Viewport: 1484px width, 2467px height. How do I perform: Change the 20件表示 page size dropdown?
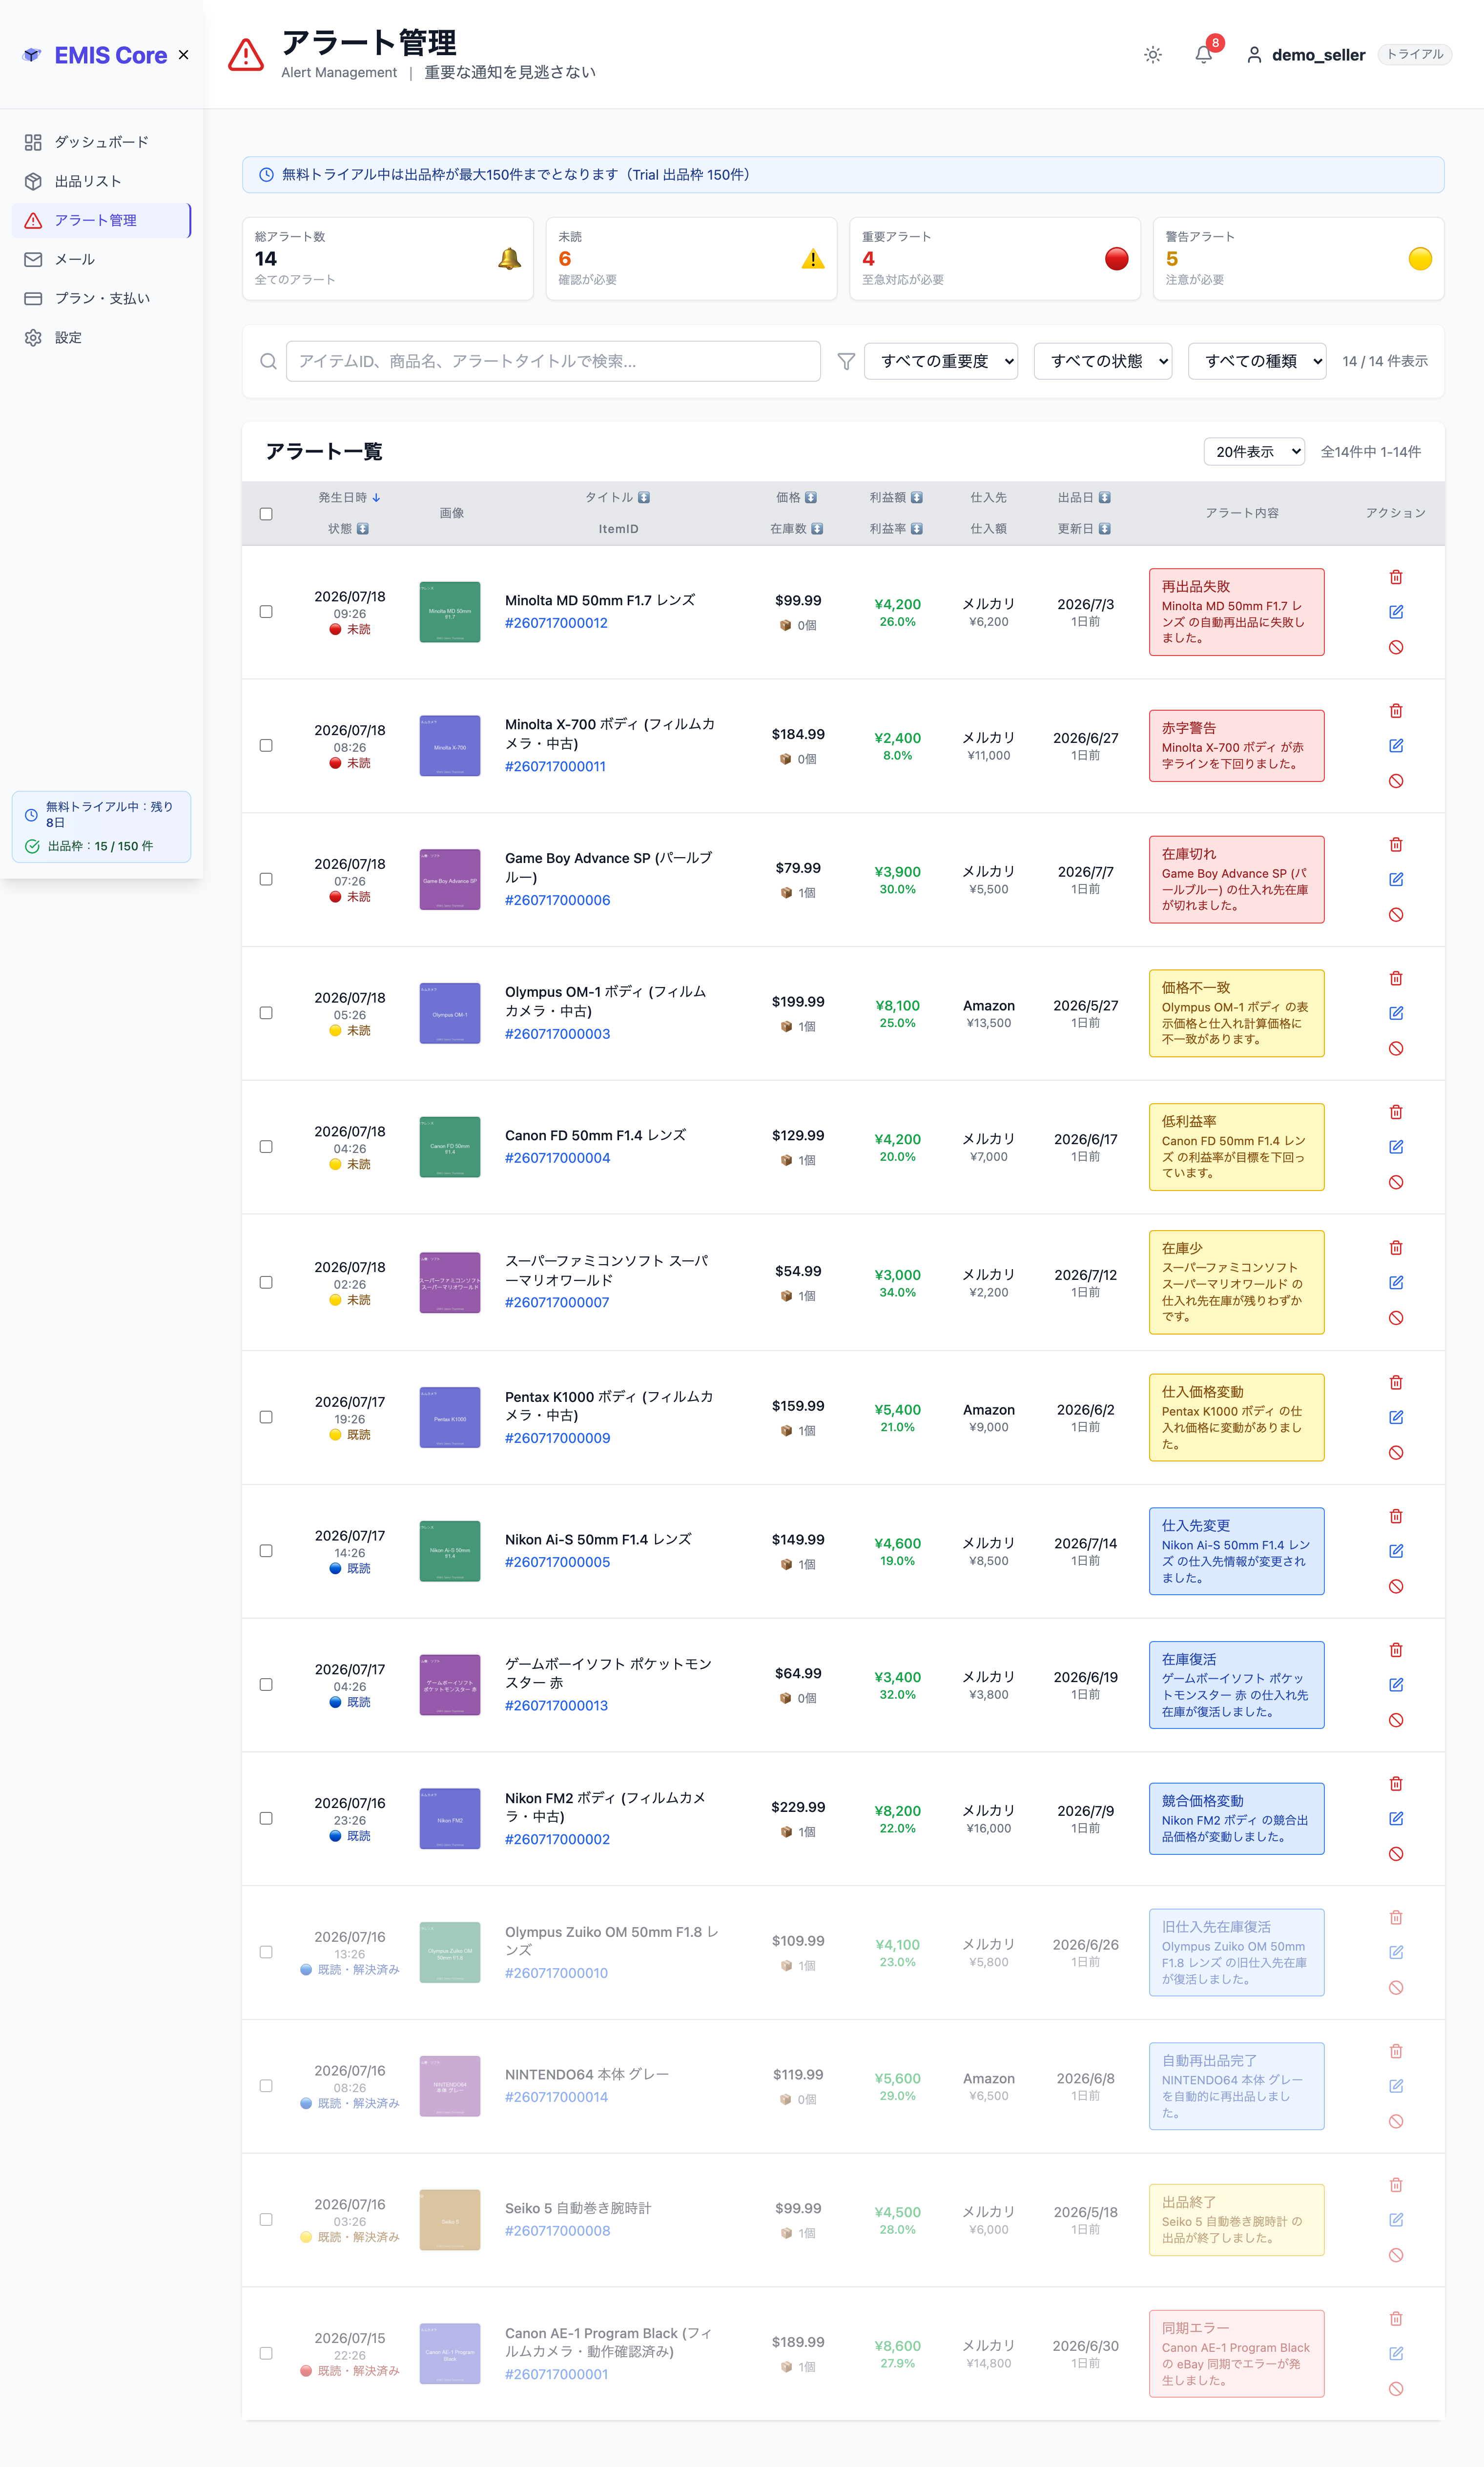tap(1254, 452)
